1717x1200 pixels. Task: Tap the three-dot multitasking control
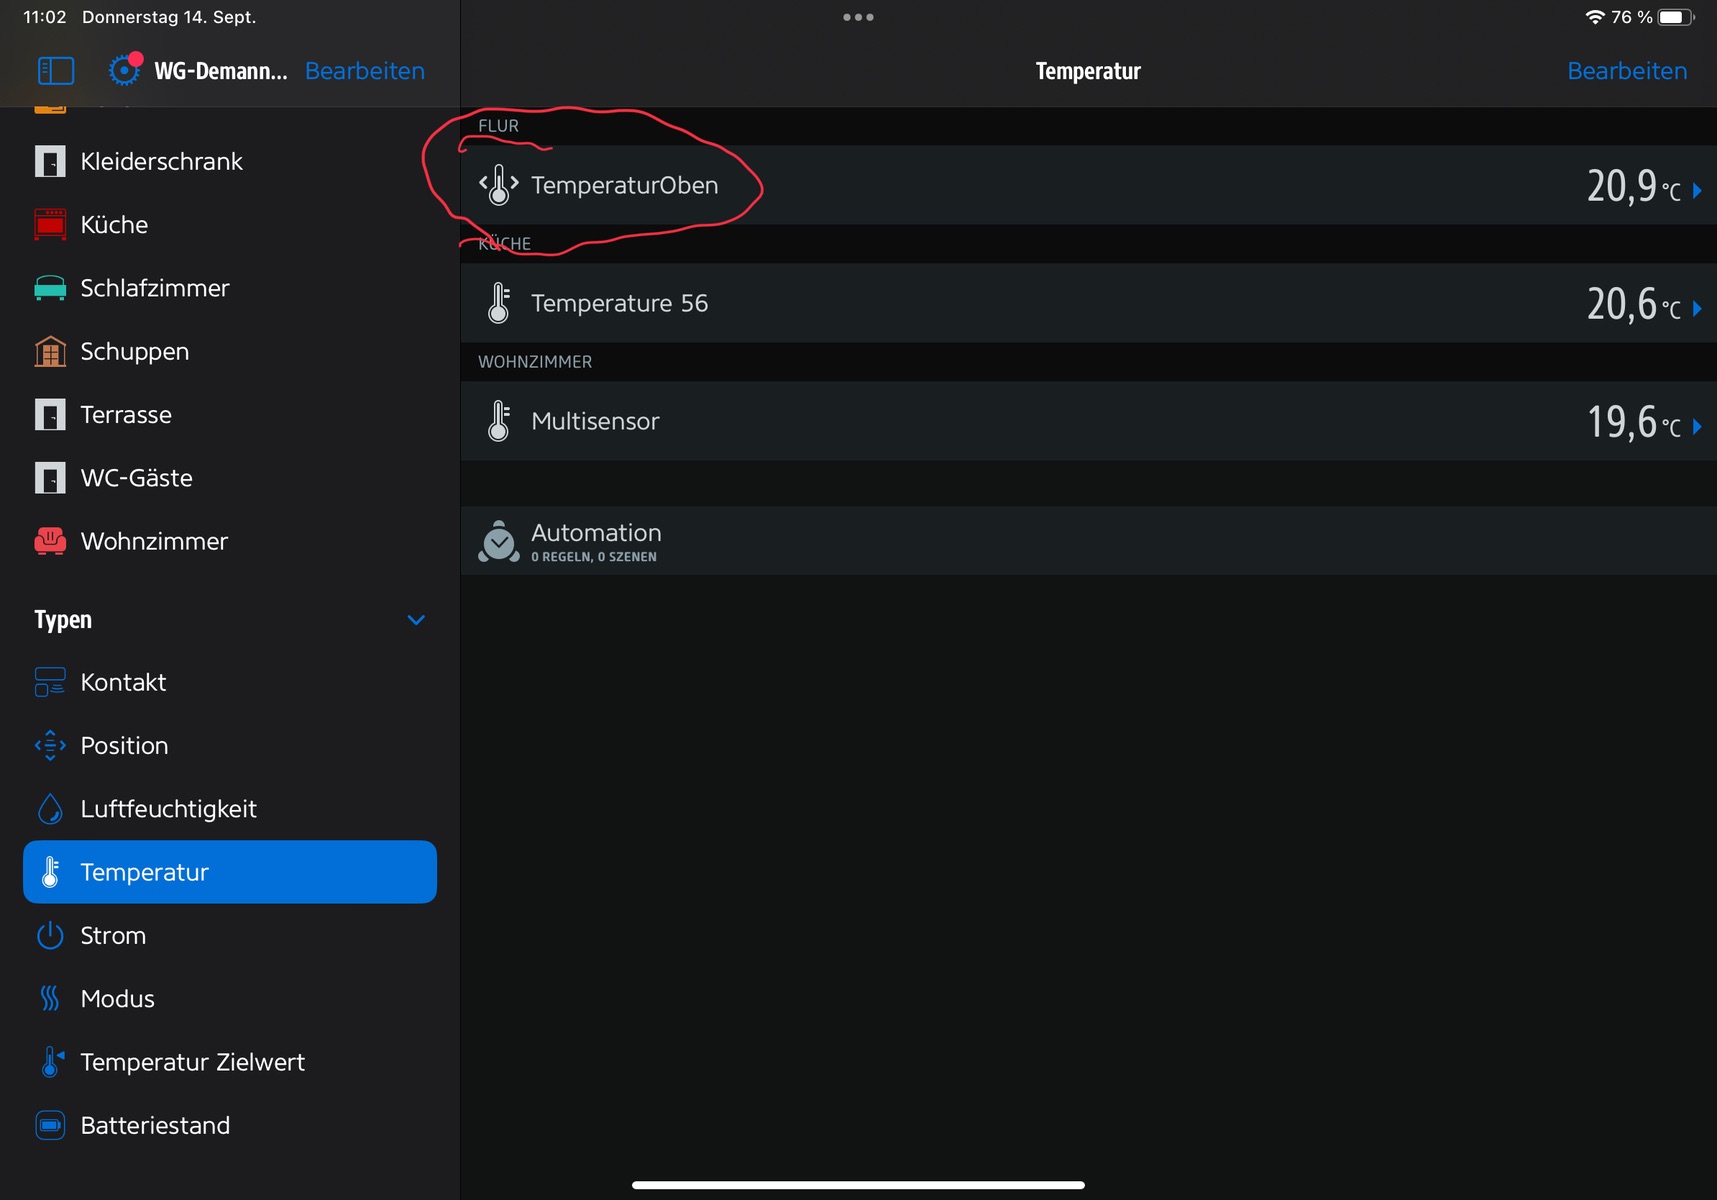[858, 17]
